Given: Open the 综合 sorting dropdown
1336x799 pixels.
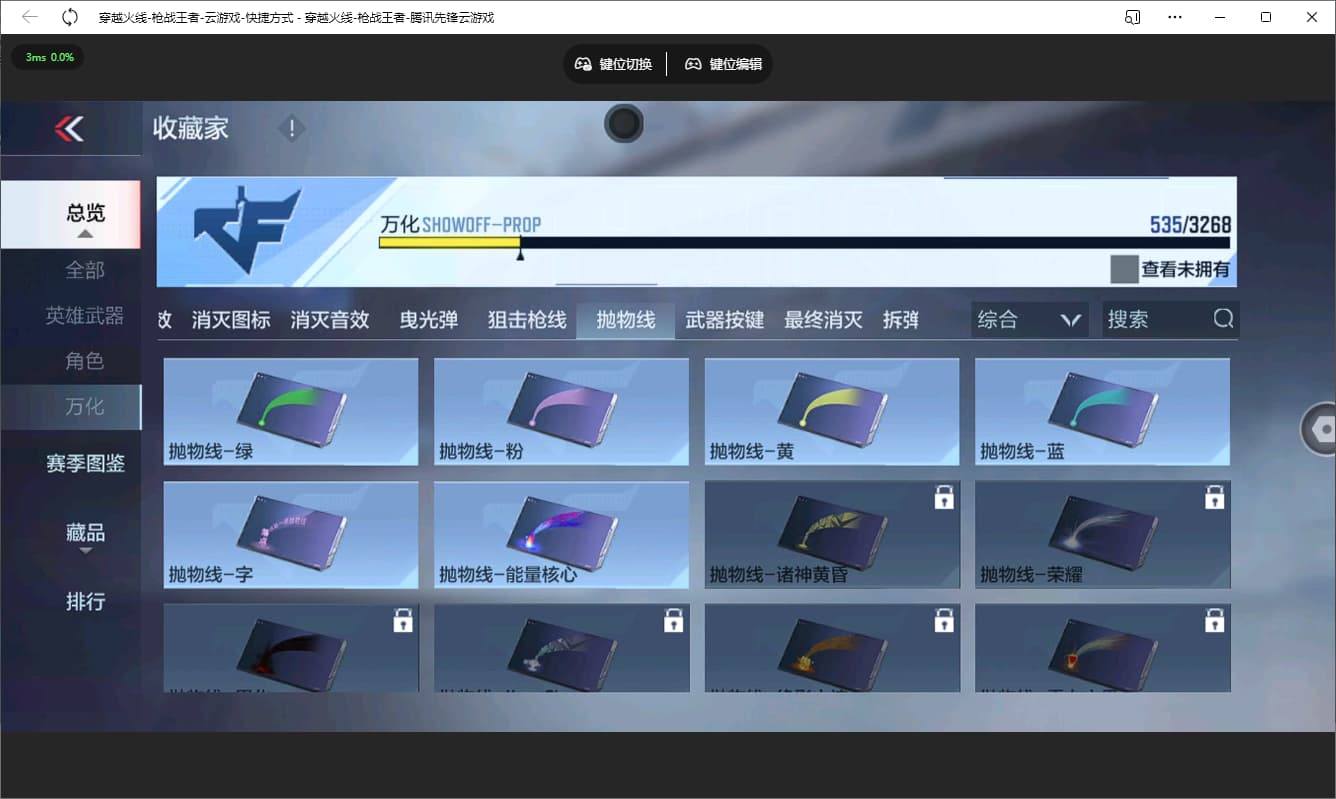Looking at the screenshot, I should 1029,318.
